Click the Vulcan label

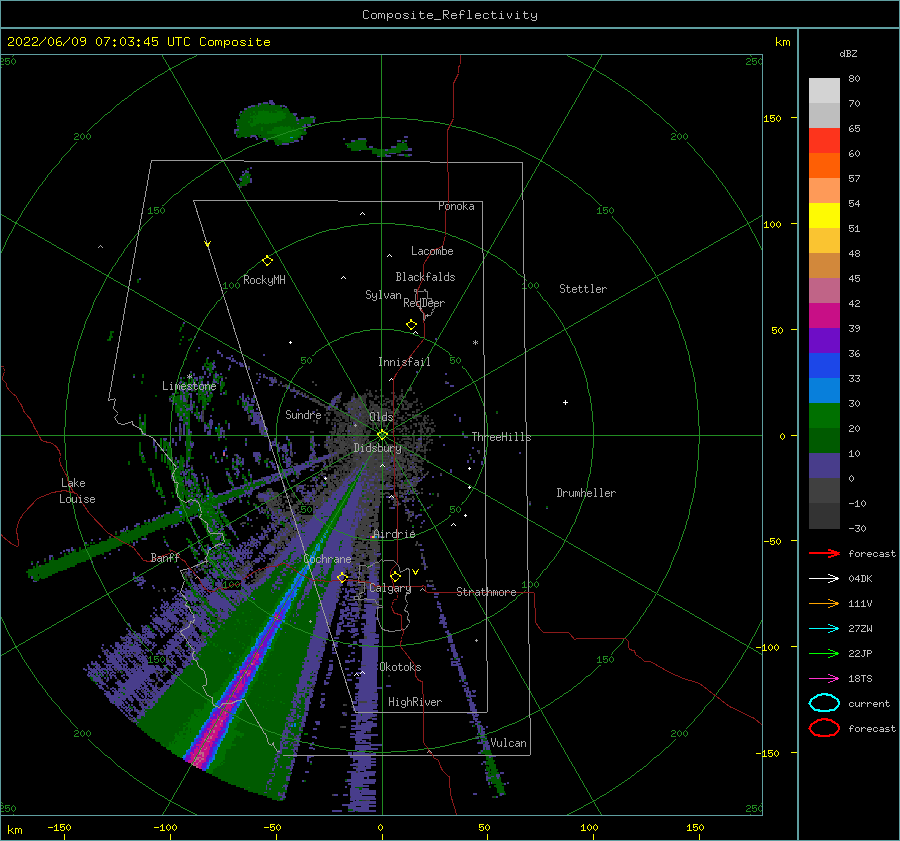point(508,743)
